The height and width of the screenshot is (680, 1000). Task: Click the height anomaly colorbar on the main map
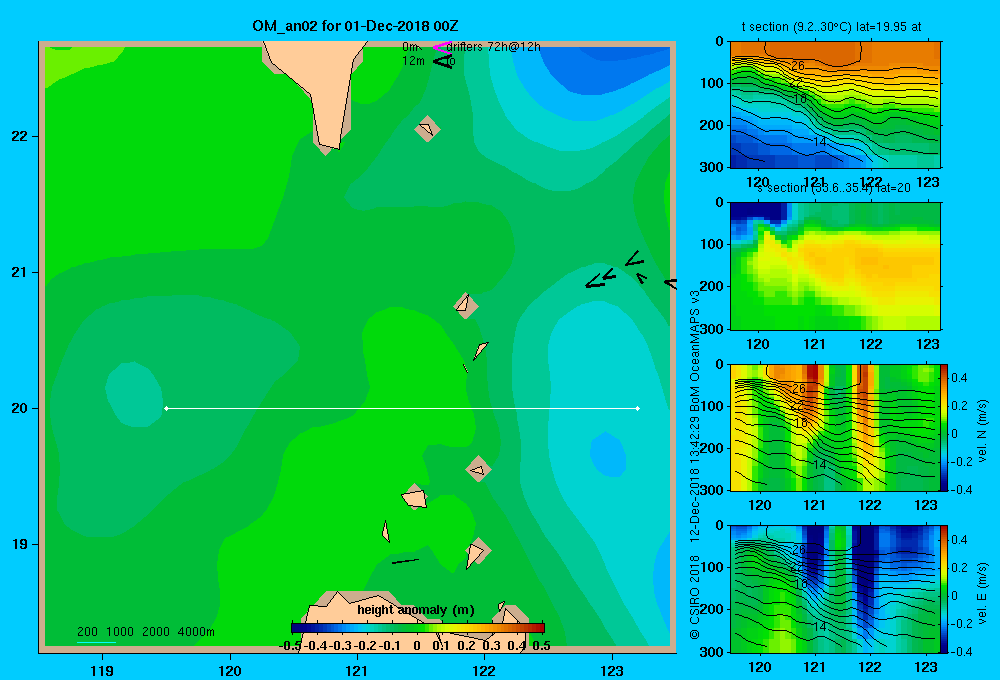click(x=418, y=628)
